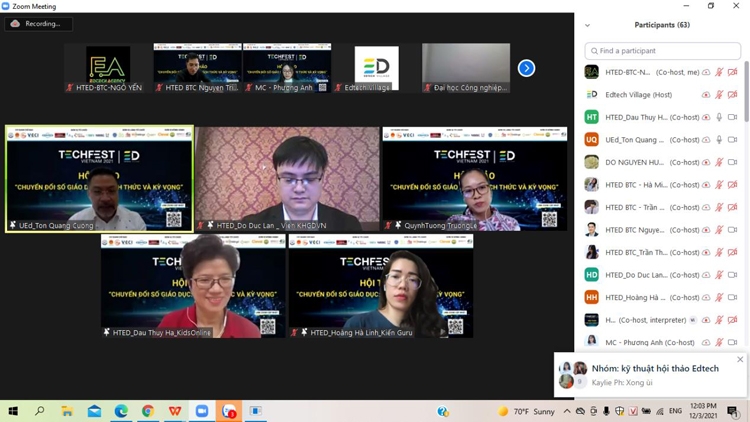Open the ENG language input selector
Viewport: 750px width, 422px height.
coord(675,411)
